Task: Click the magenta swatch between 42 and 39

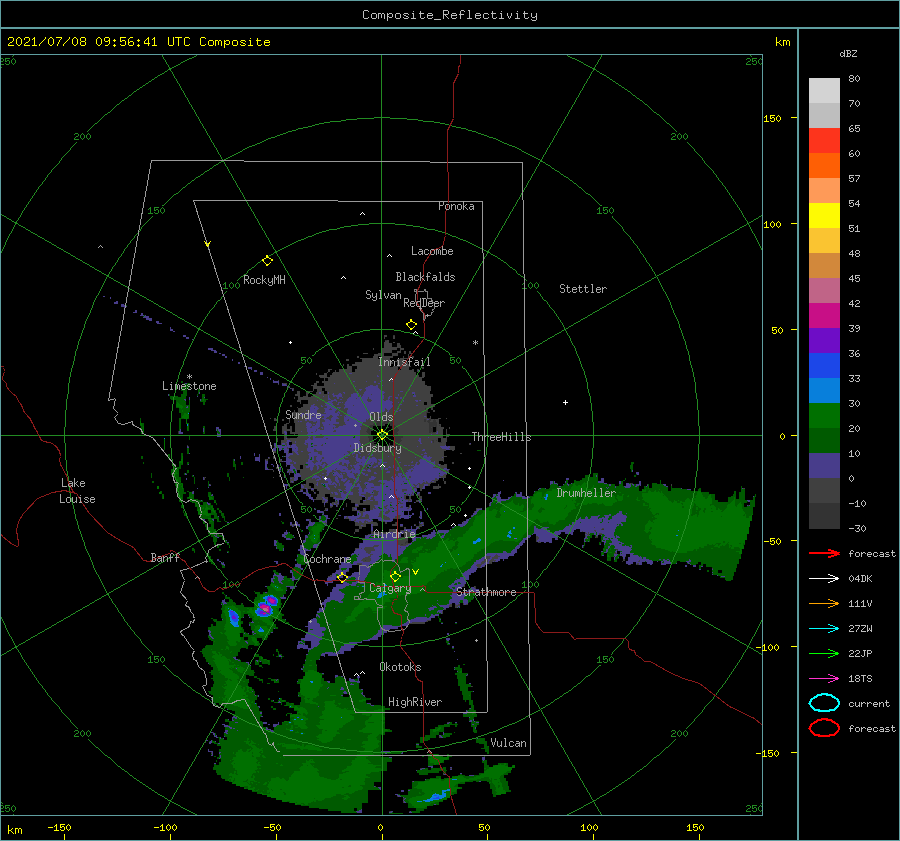Action: [x=824, y=315]
